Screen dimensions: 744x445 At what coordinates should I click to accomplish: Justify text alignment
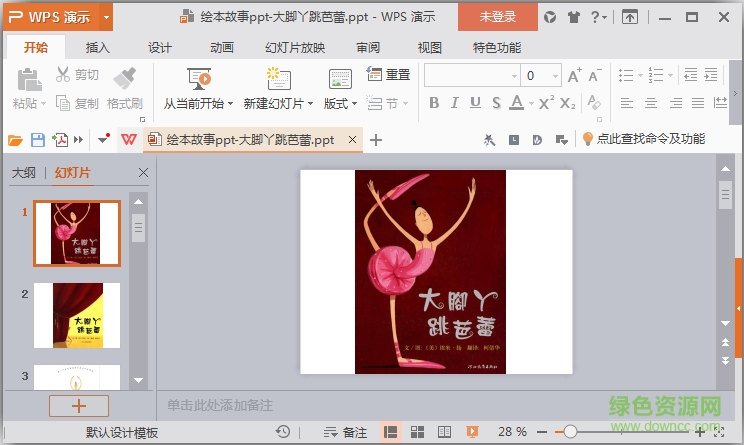[x=698, y=103]
